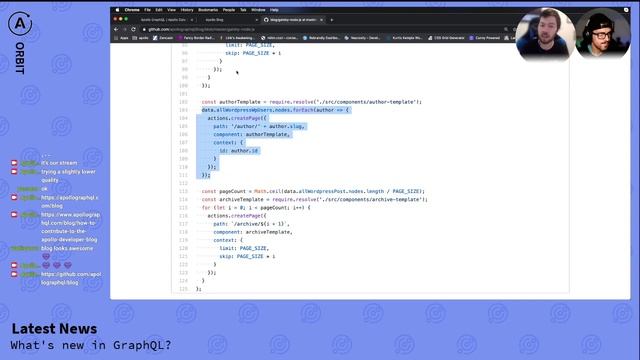The image size is (640, 360).
Task: Click code line "const archiveTemplate = require.resolve"
Action: click(x=314, y=199)
